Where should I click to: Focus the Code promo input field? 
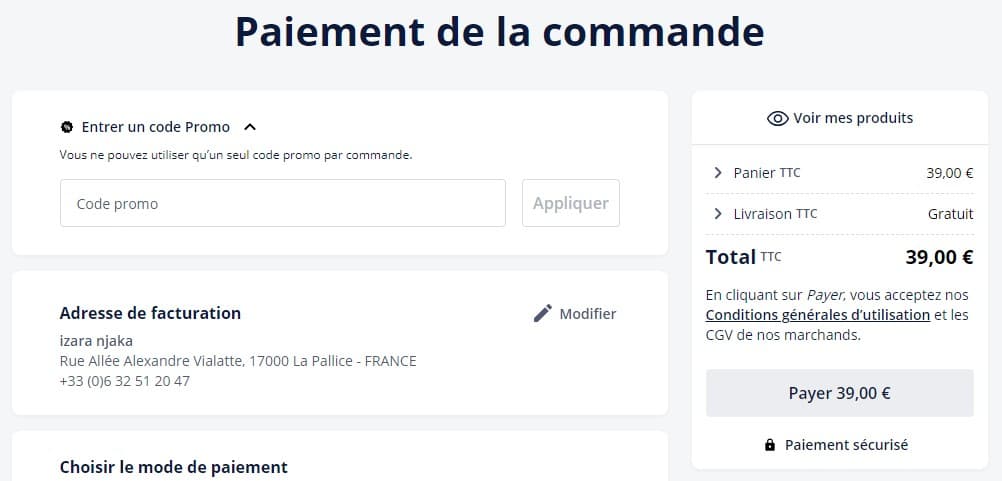pyautogui.click(x=283, y=203)
